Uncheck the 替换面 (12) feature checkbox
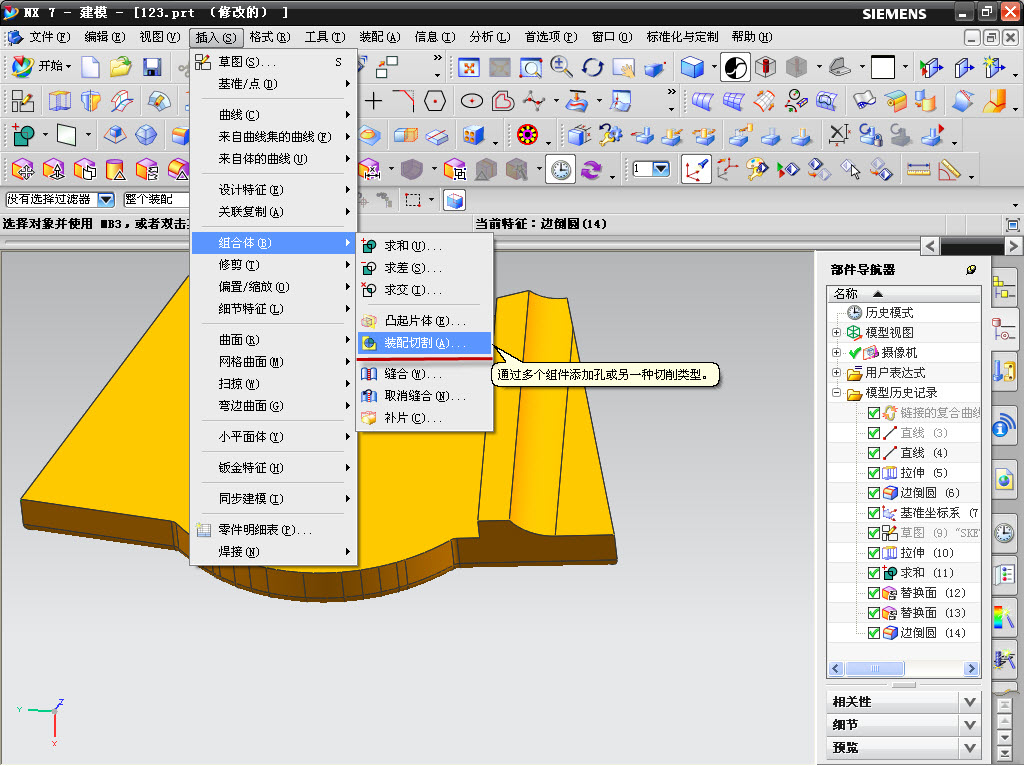 873,593
